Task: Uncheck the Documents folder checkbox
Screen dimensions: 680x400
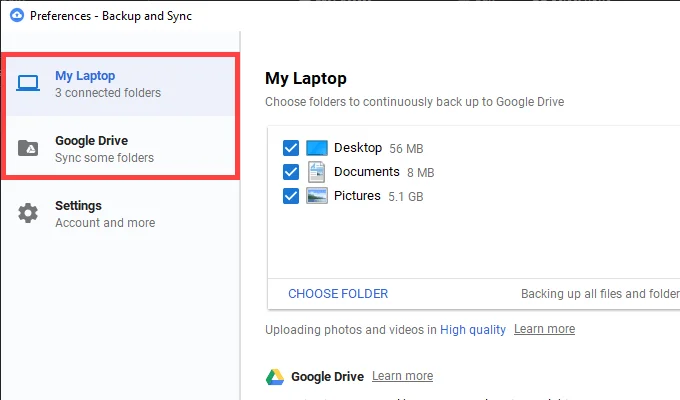Action: [x=291, y=172]
